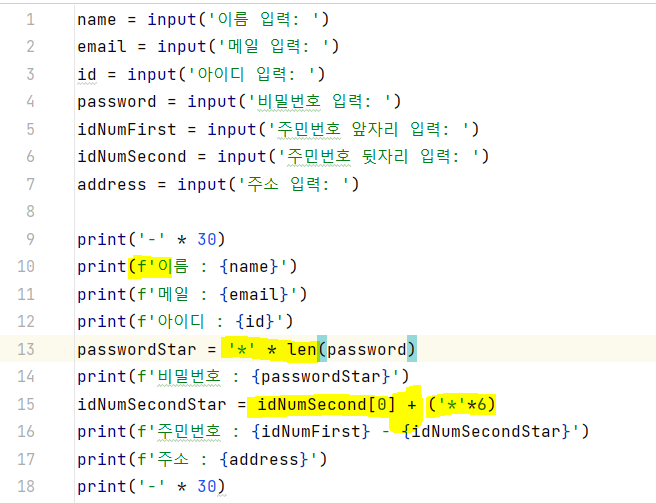Click the number 30 on line 18
The height and width of the screenshot is (503, 656).
207,486
